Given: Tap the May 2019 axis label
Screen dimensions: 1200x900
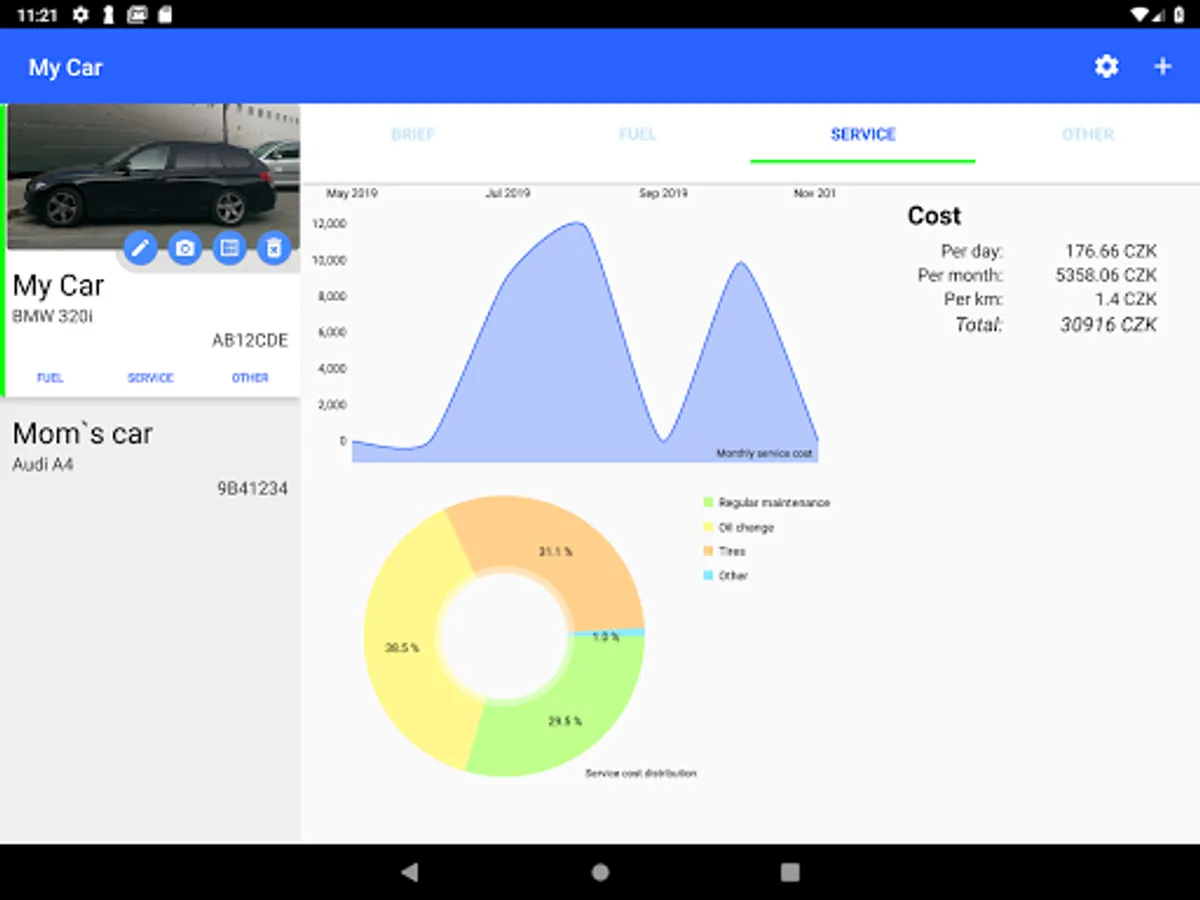Looking at the screenshot, I should coord(352,193).
